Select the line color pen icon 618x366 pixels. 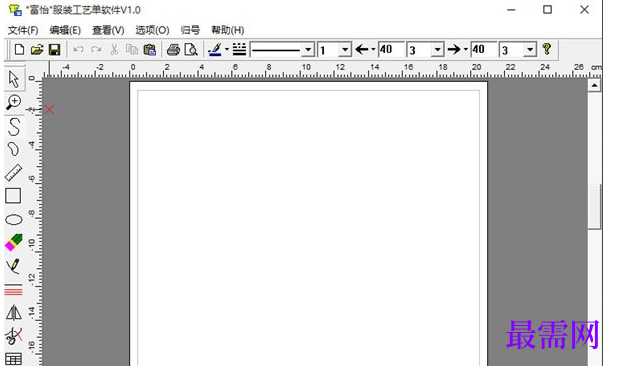coord(215,50)
